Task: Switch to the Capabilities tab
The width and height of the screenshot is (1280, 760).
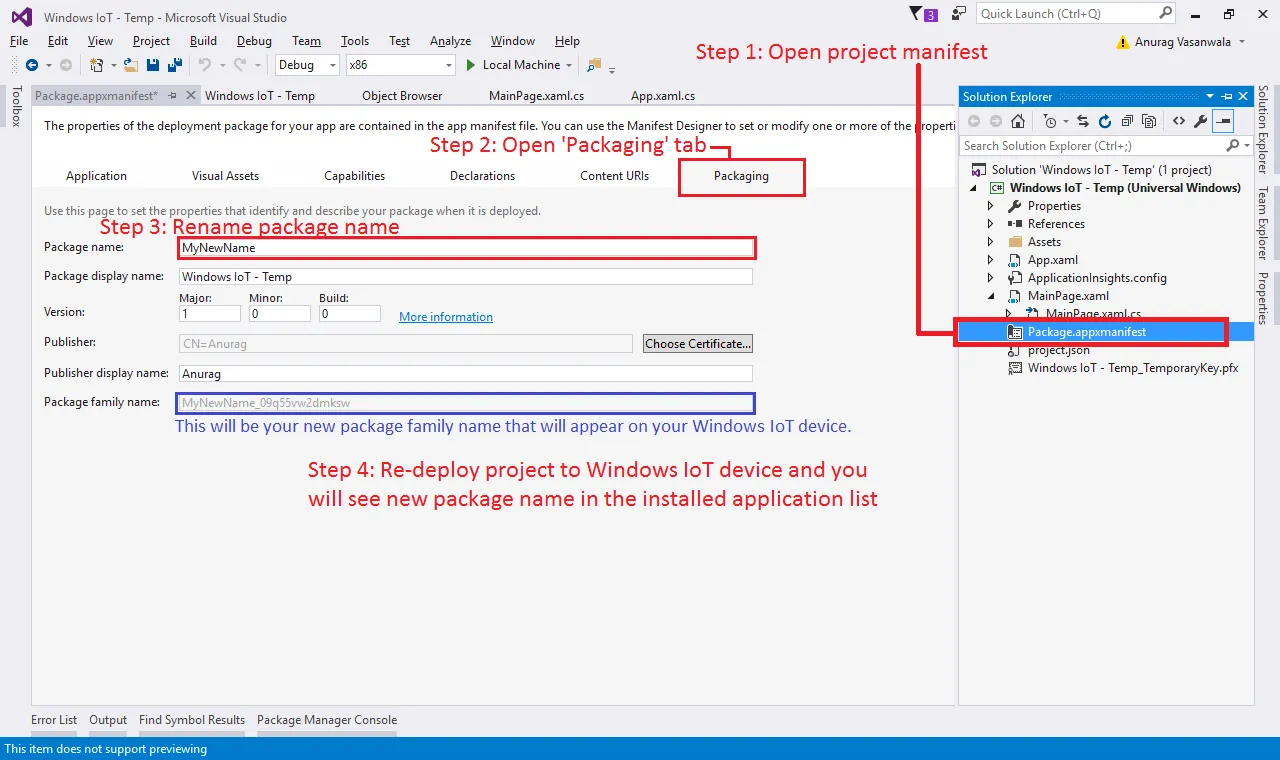Action: pyautogui.click(x=355, y=176)
